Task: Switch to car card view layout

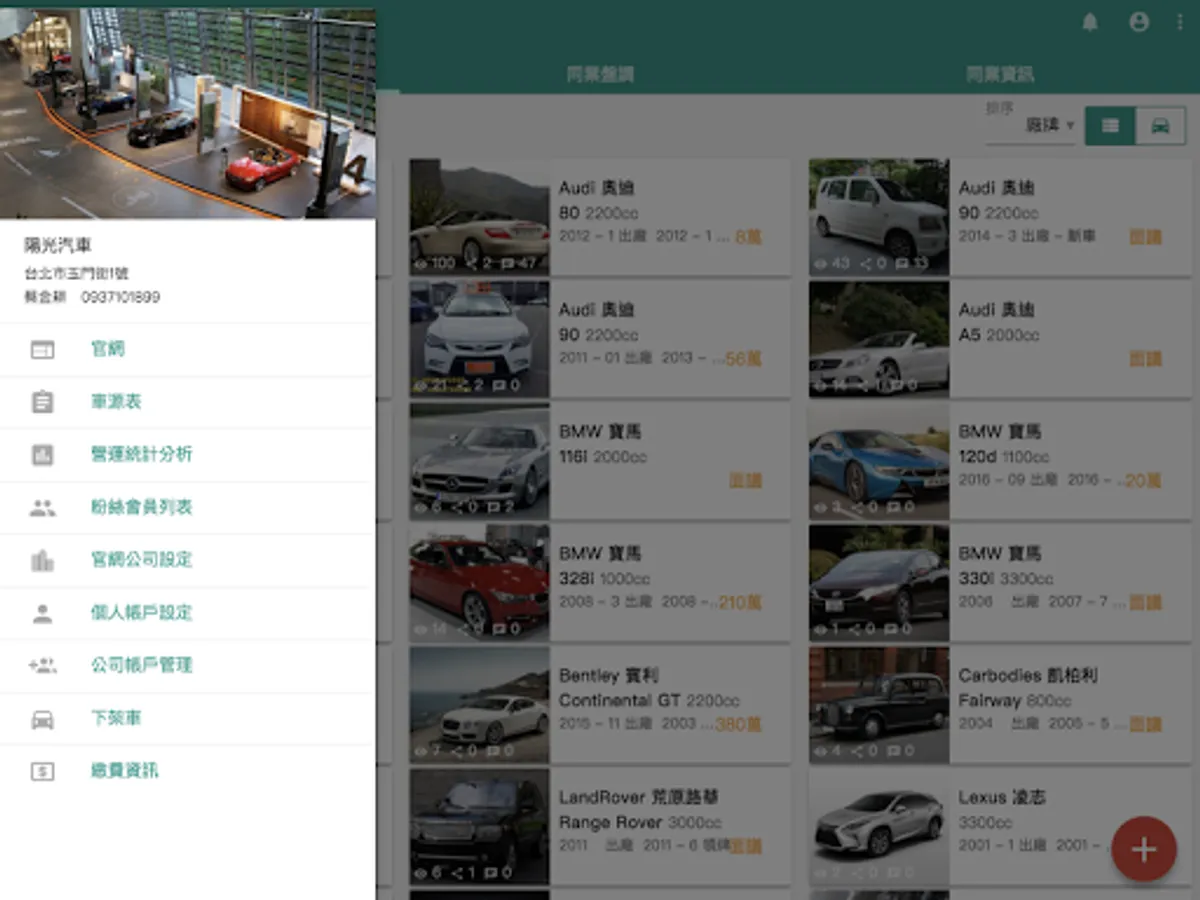Action: click(1160, 126)
